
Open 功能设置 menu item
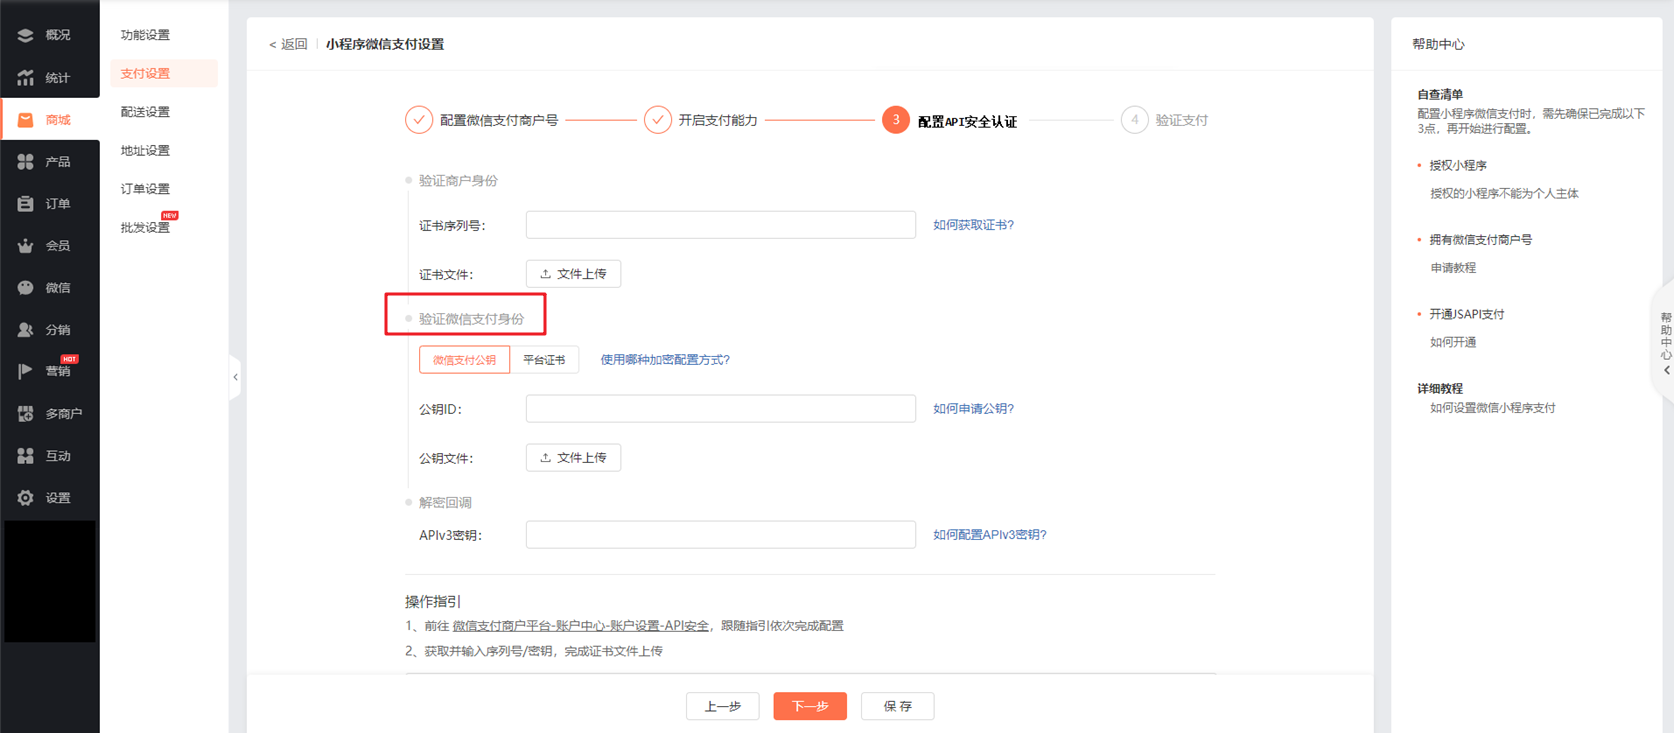145,35
